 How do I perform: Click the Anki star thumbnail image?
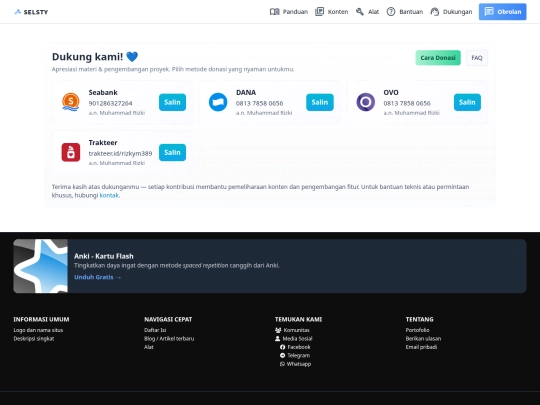[x=40, y=266]
